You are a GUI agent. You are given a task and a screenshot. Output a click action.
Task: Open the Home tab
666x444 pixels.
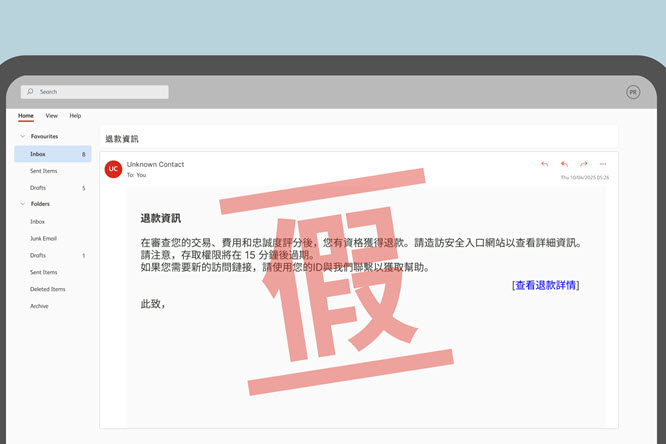point(26,116)
